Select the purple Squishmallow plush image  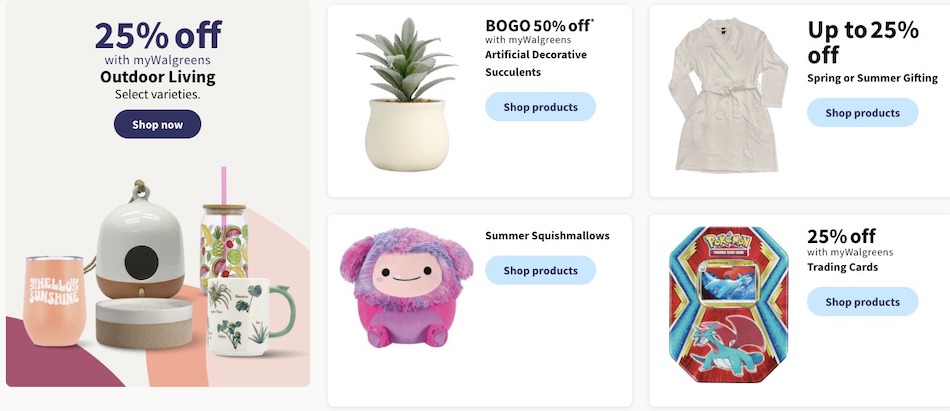[404, 286]
